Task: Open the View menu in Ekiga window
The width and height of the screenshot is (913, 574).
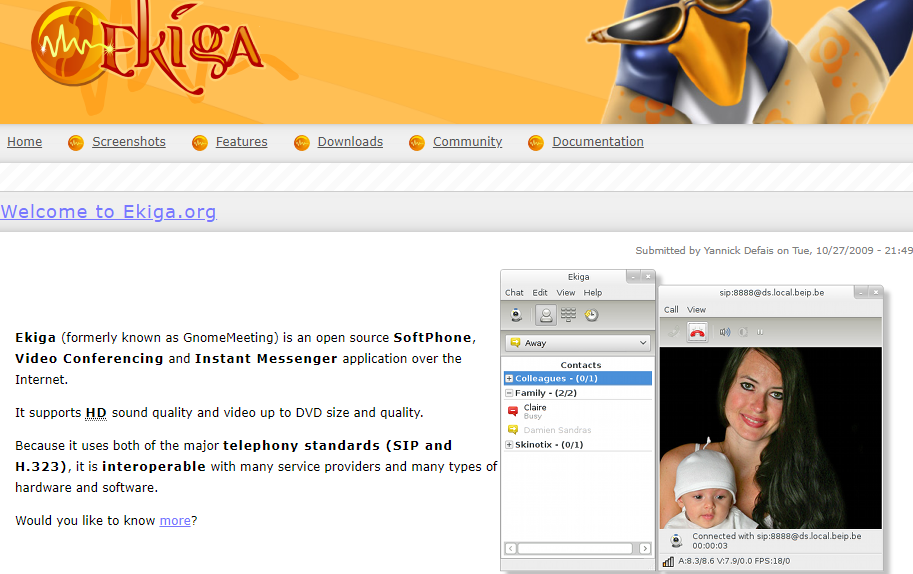Action: tap(565, 293)
